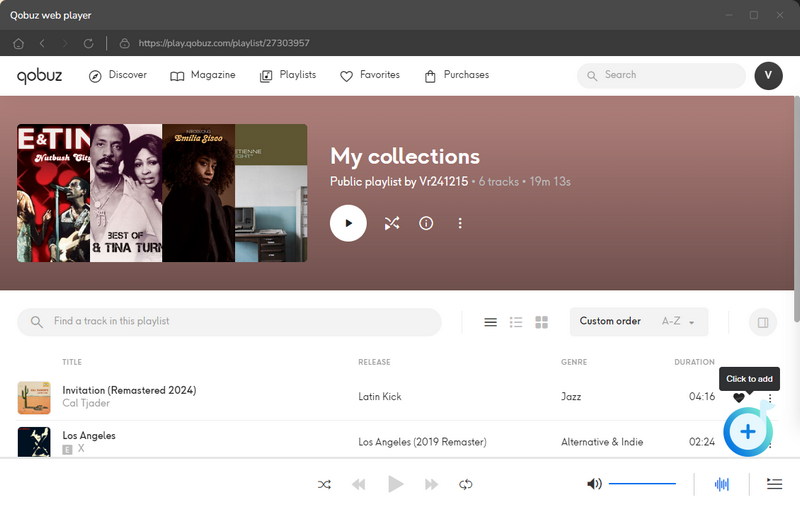Play the My collections playlist

tap(348, 223)
